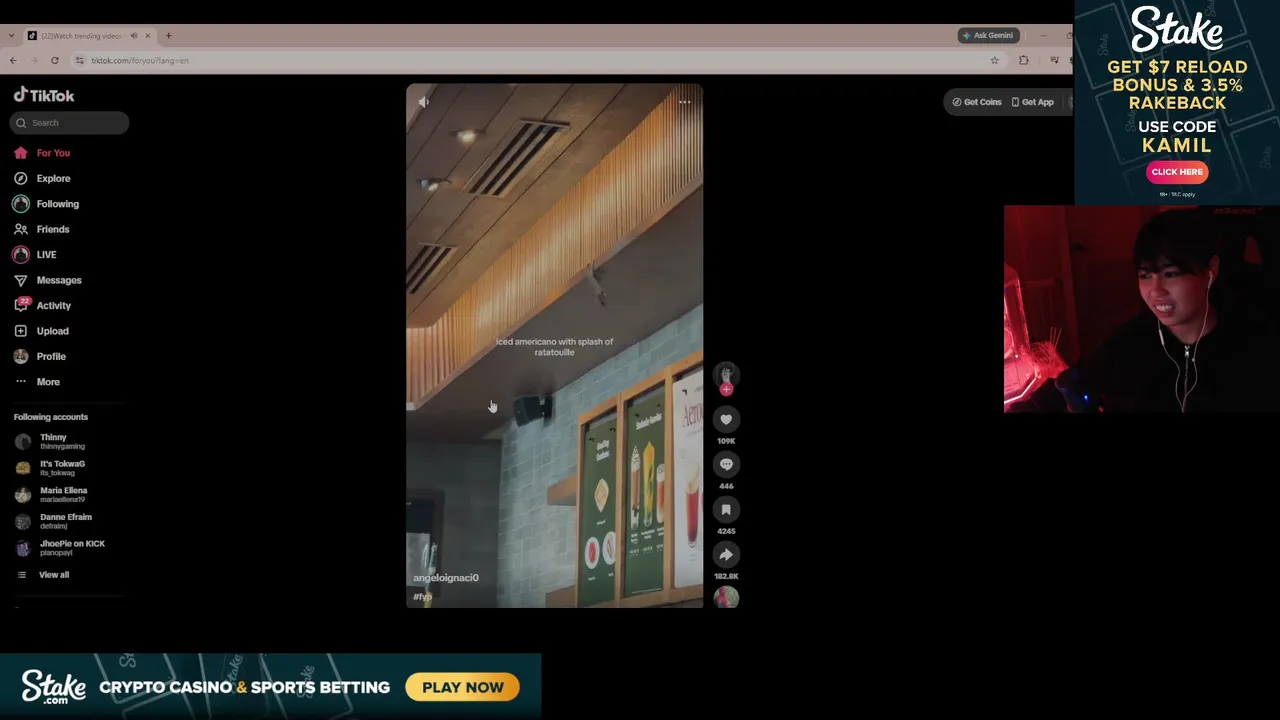The image size is (1280, 720).
Task: Open the video comments
Action: tap(726, 465)
